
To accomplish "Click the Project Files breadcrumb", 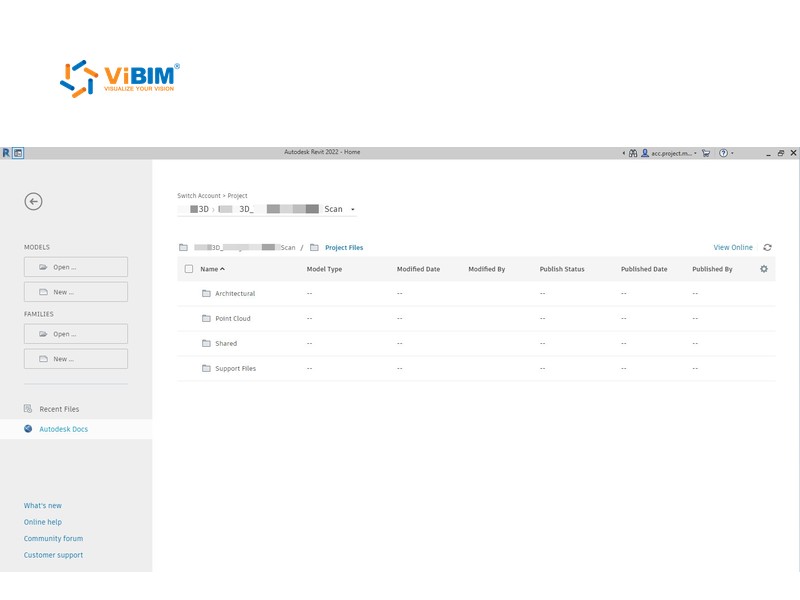I will coord(344,247).
